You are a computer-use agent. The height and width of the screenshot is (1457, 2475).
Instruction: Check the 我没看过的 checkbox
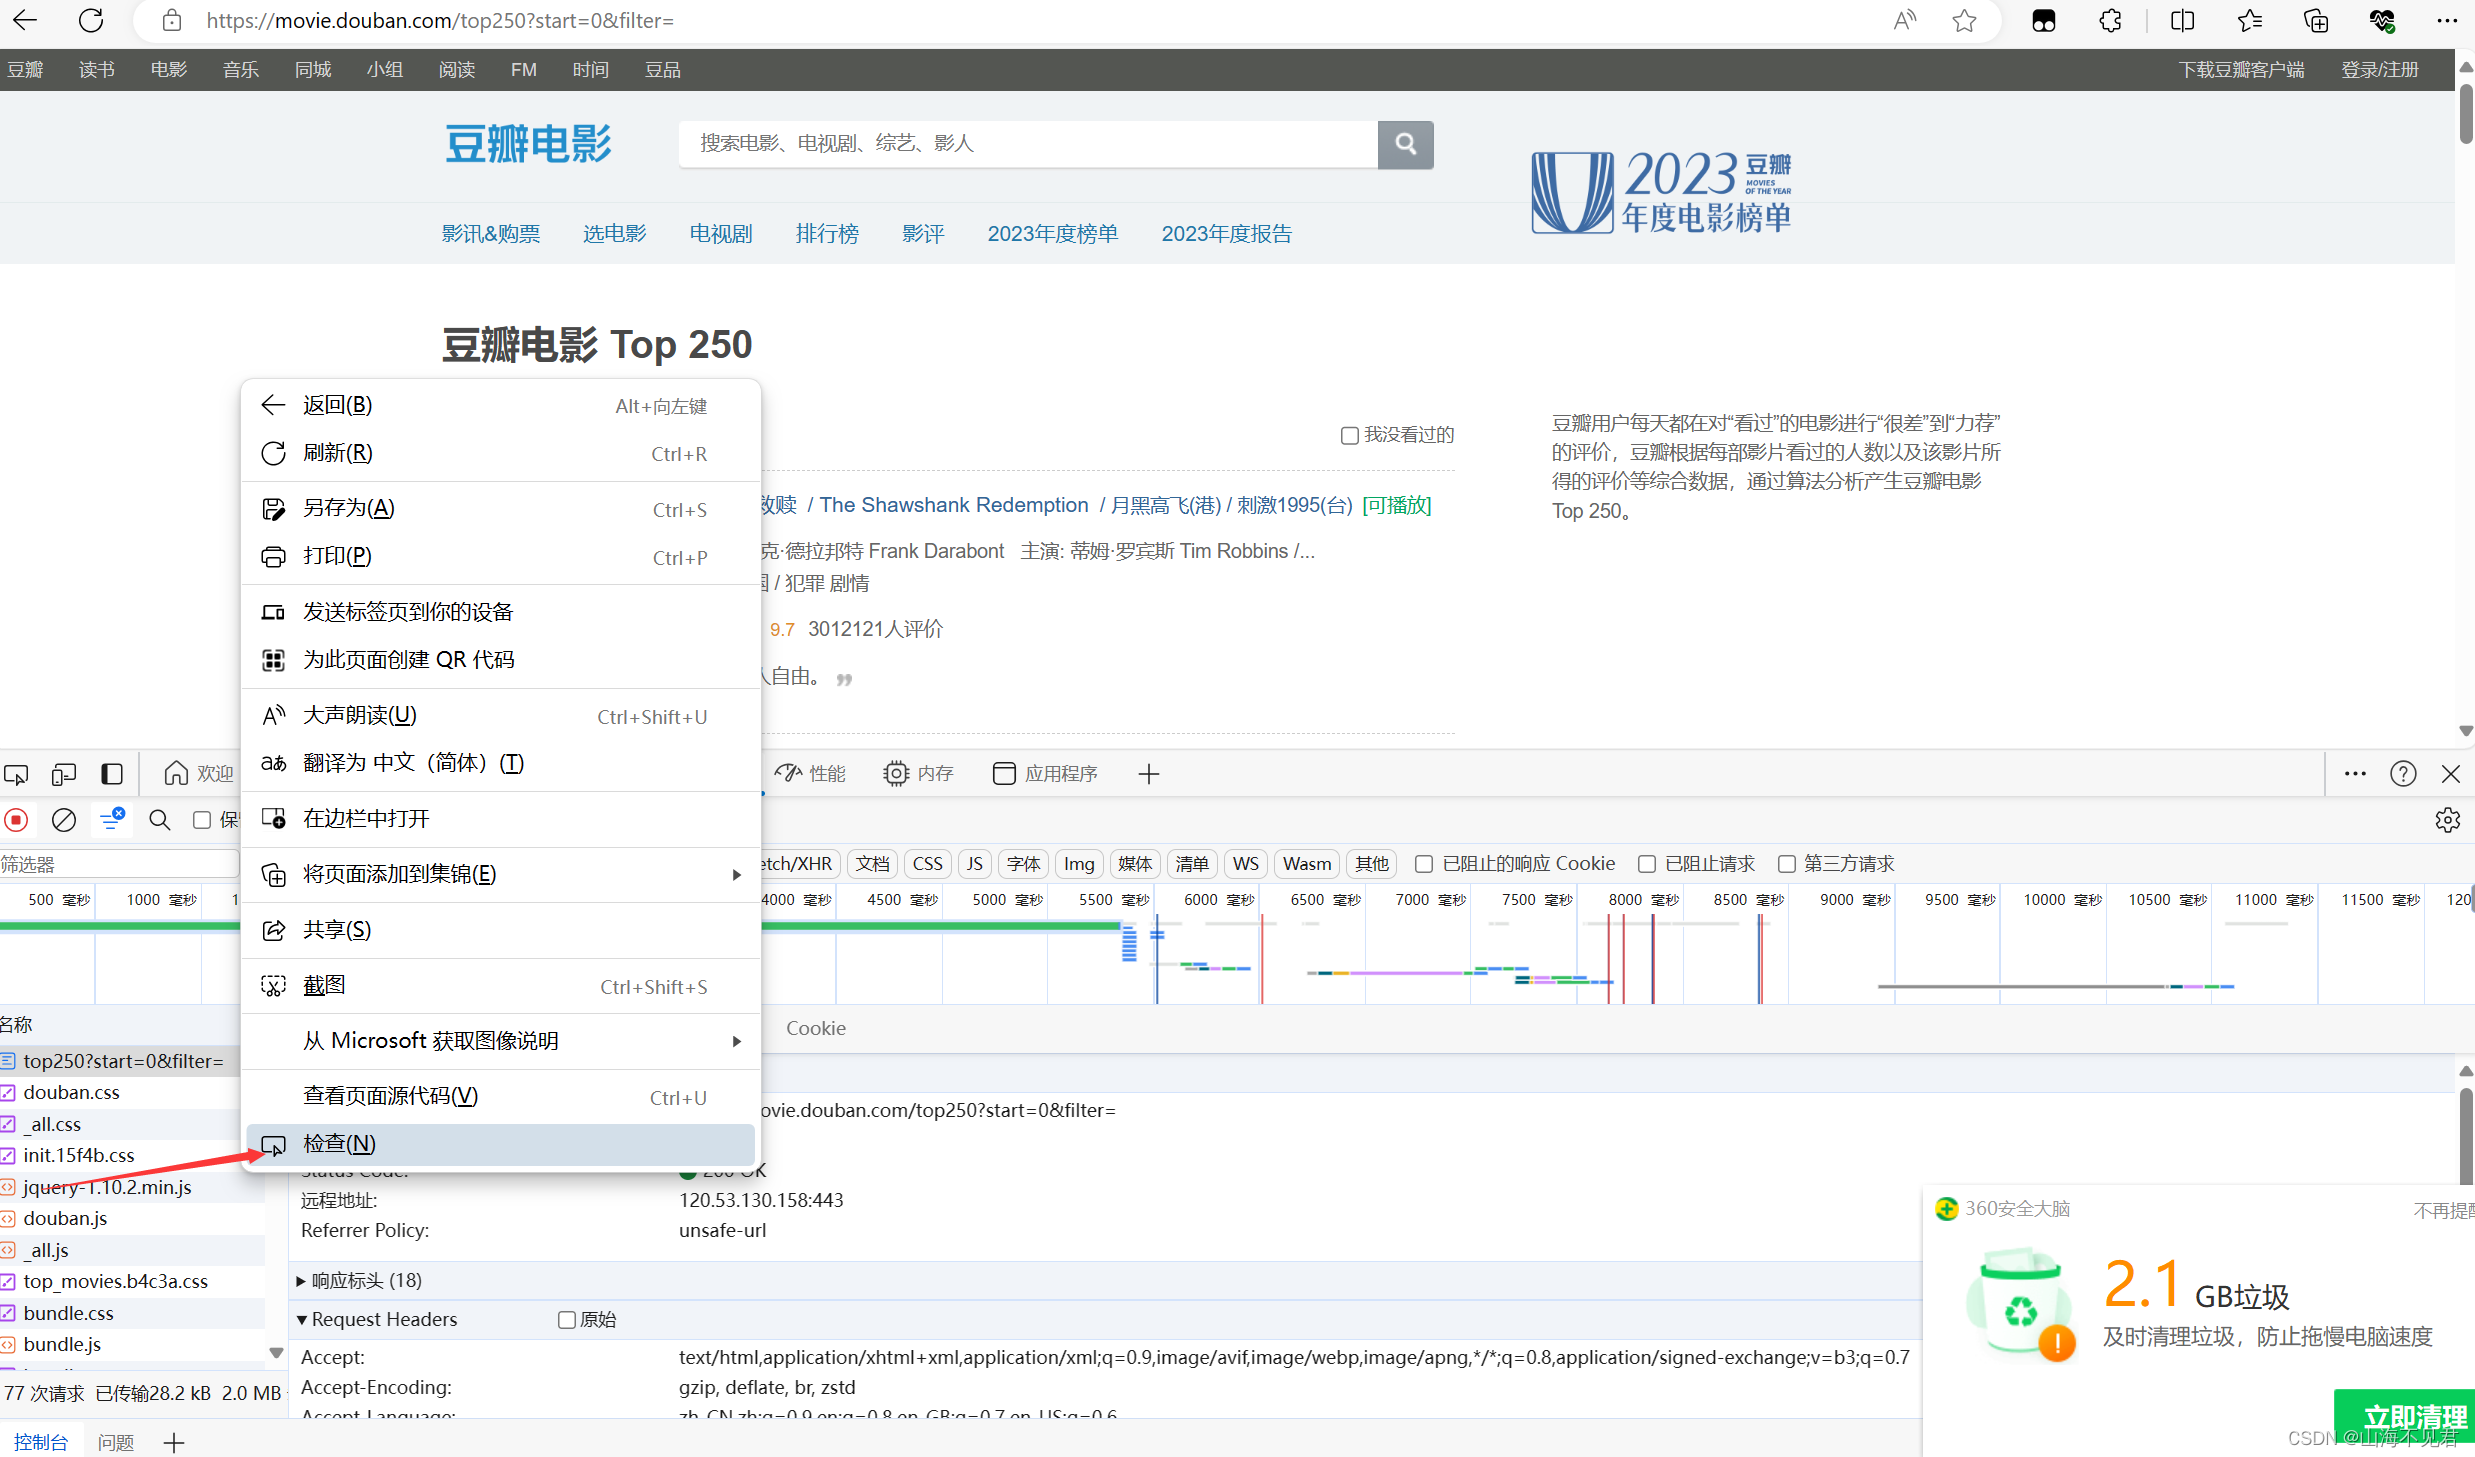click(x=1349, y=435)
